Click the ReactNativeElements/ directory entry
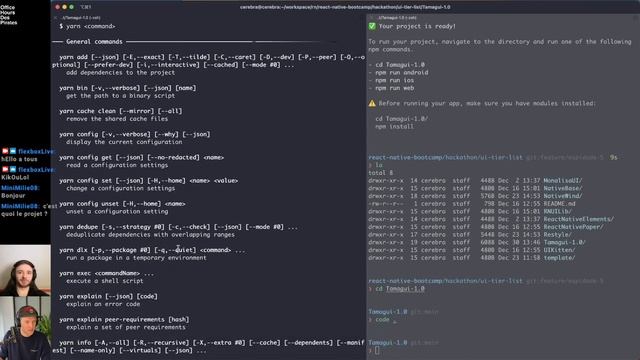 tap(578, 219)
